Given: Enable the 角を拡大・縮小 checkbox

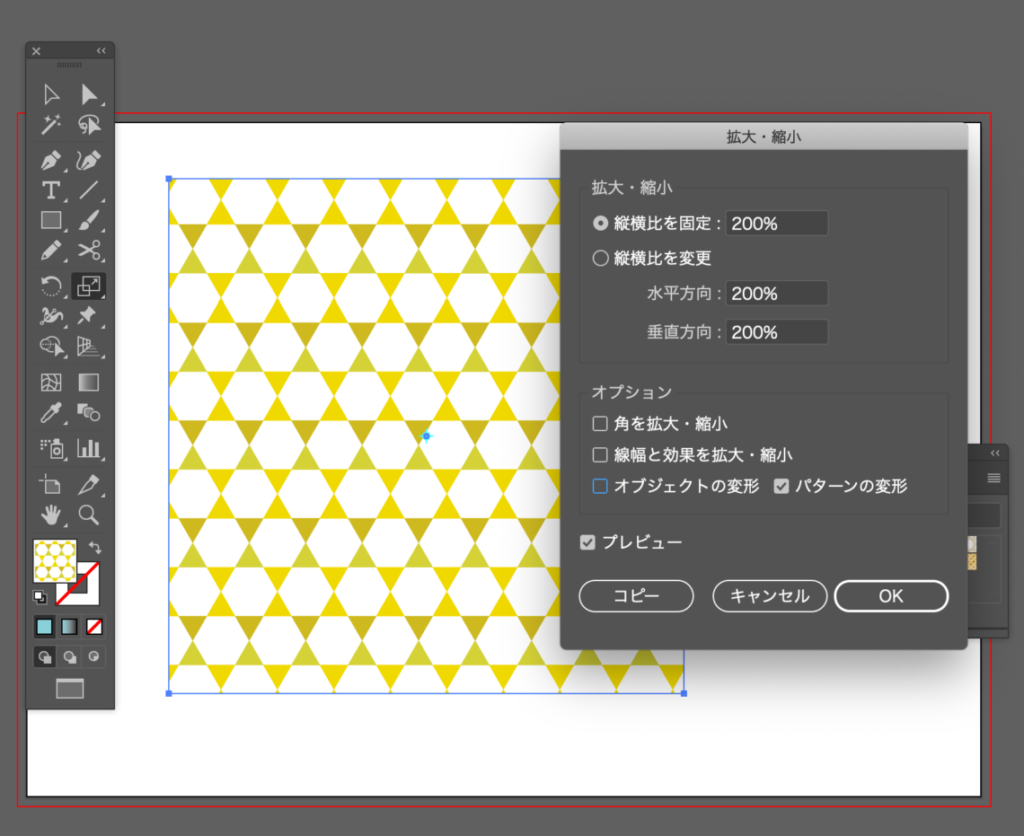Looking at the screenshot, I should (x=600, y=424).
